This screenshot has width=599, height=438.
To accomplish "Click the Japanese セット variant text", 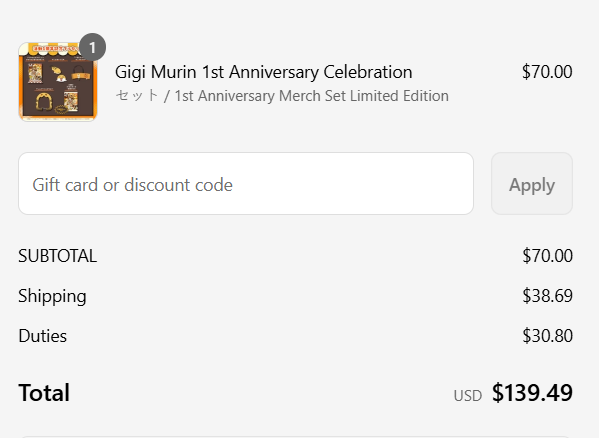I will coord(137,95).
